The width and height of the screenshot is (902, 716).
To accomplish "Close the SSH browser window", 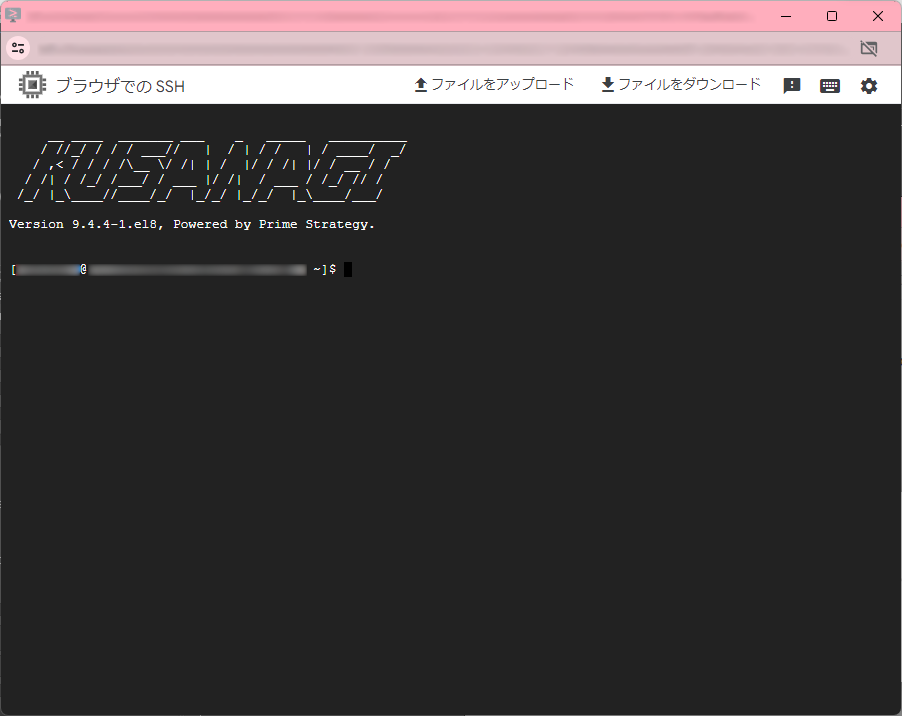I will [878, 16].
